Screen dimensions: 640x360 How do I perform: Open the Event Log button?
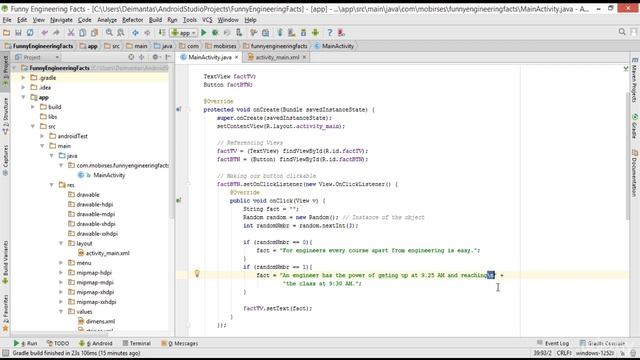click(x=553, y=343)
